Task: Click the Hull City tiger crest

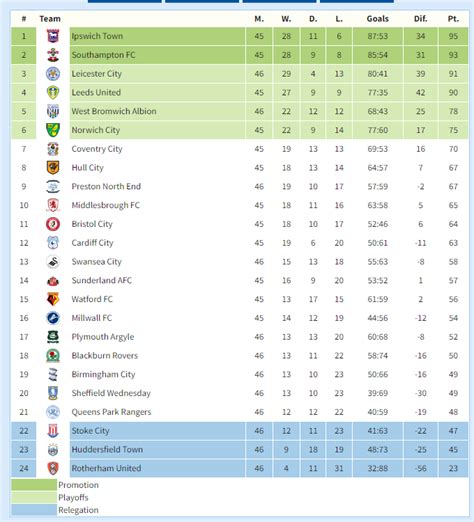Action: pos(53,168)
